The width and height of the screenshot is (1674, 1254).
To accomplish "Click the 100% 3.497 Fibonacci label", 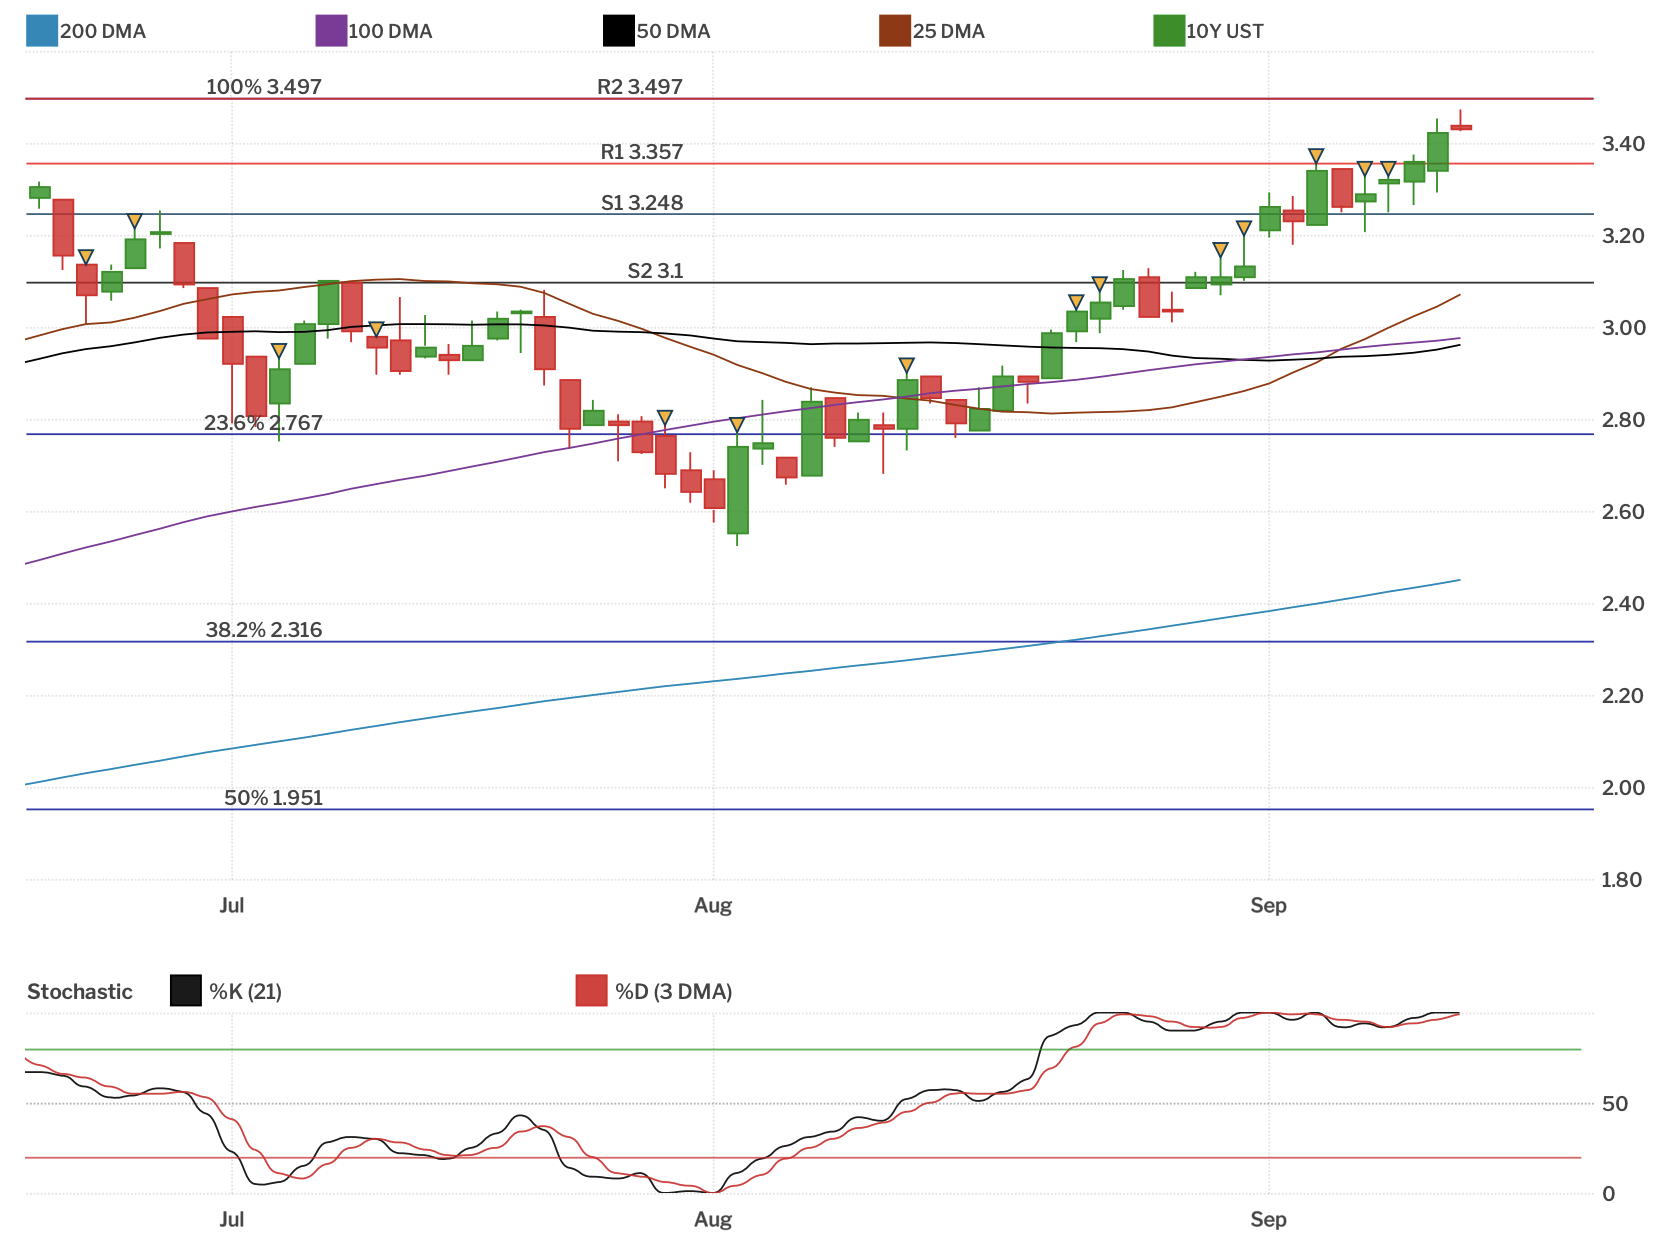I will [x=264, y=87].
